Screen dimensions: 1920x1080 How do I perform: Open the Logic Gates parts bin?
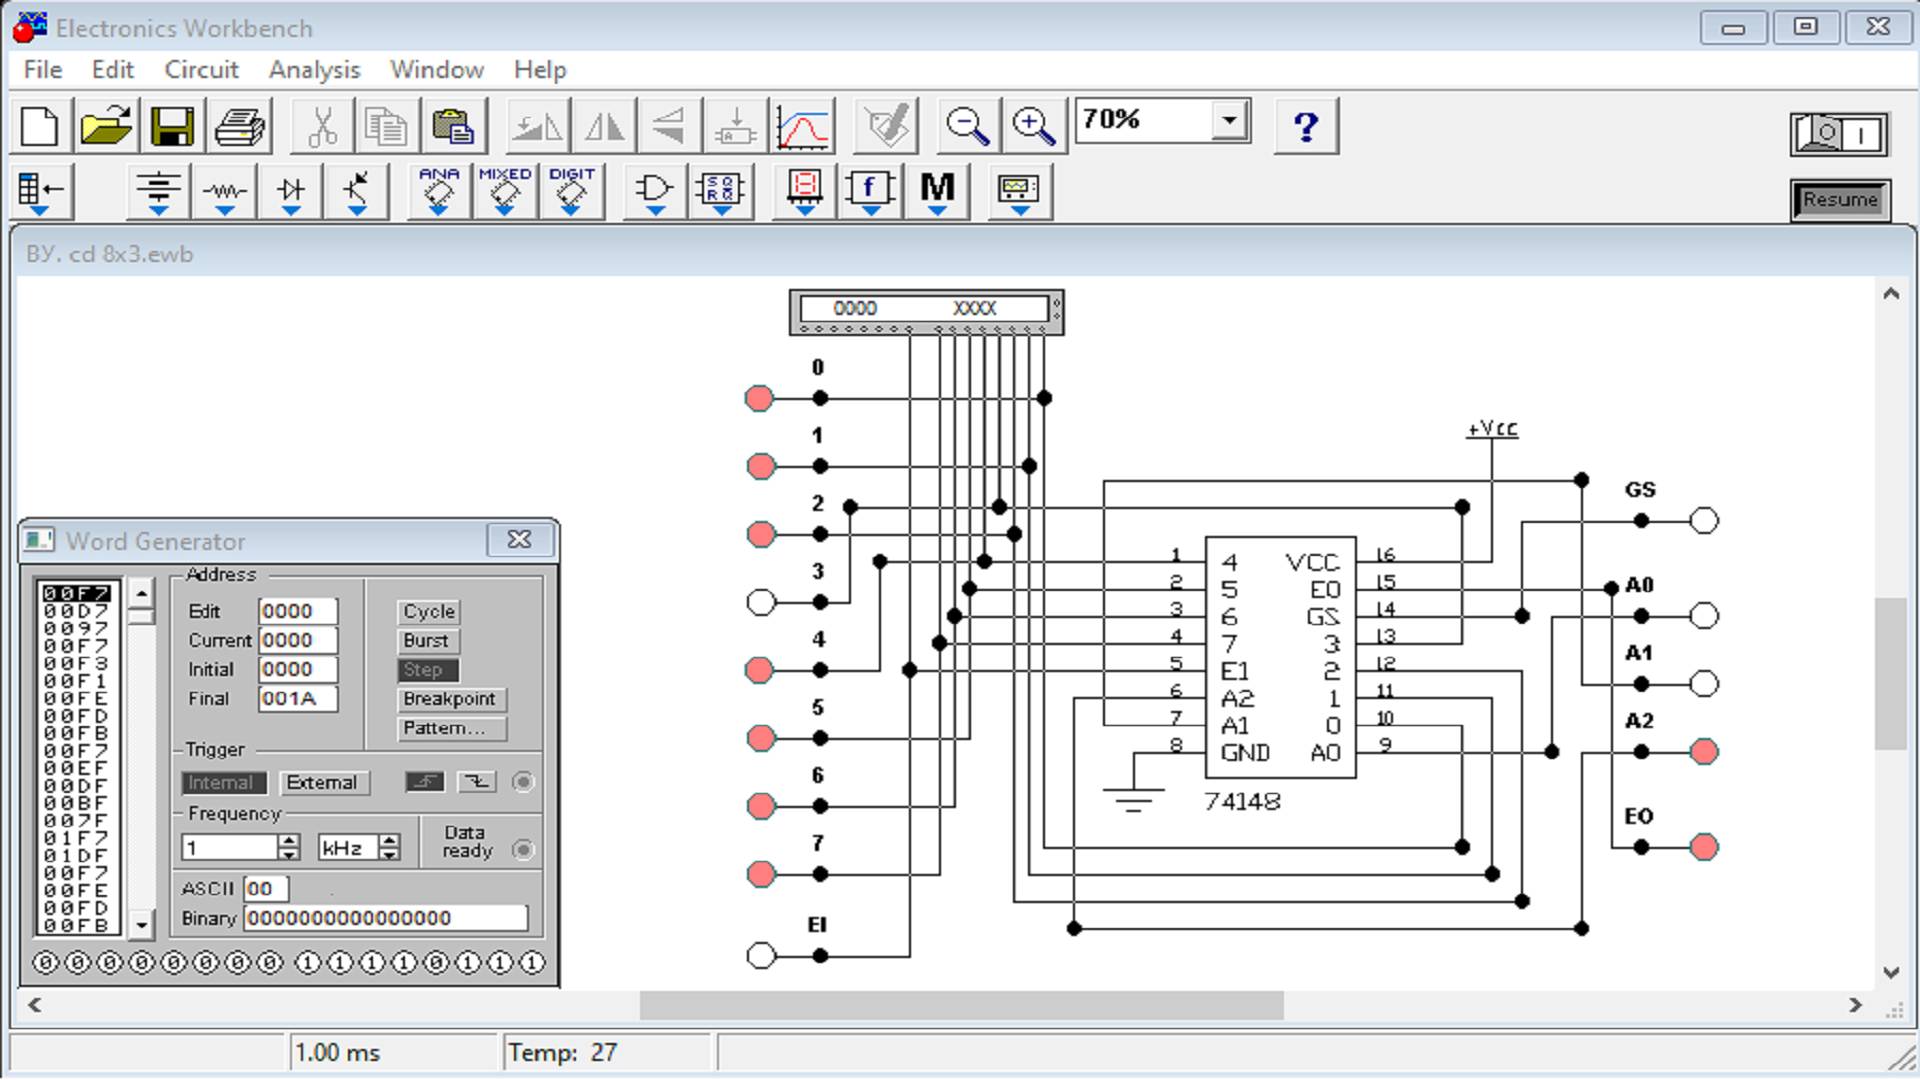653,190
